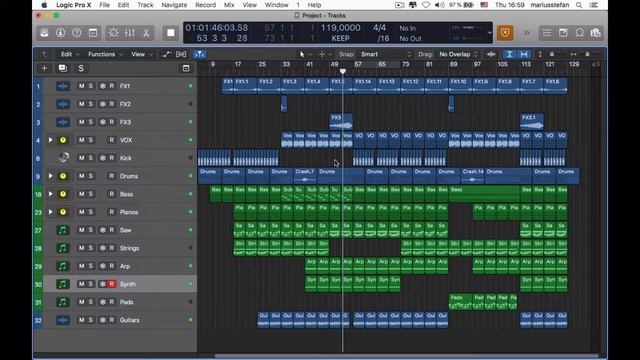Click the horizontal scrollbar at bottom
640x360 pixels.
[406, 356]
